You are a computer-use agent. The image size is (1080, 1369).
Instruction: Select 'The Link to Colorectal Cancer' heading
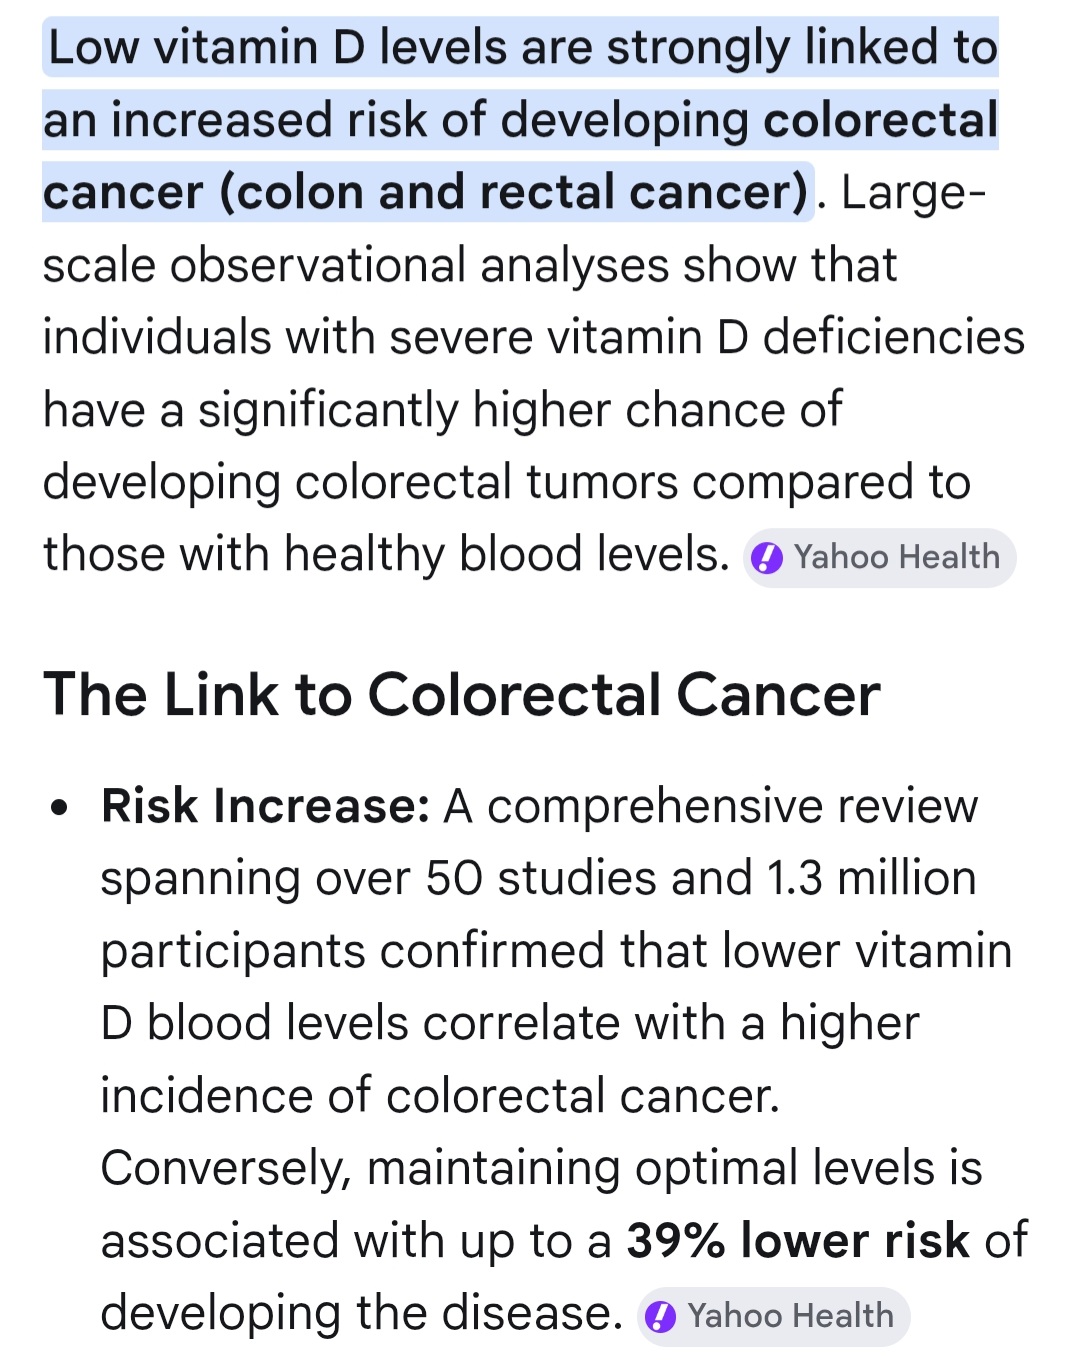[462, 695]
